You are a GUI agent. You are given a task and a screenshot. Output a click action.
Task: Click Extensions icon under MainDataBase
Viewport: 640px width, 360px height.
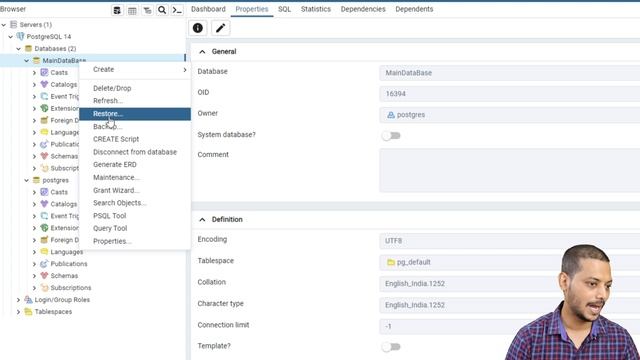pyautogui.click(x=44, y=108)
